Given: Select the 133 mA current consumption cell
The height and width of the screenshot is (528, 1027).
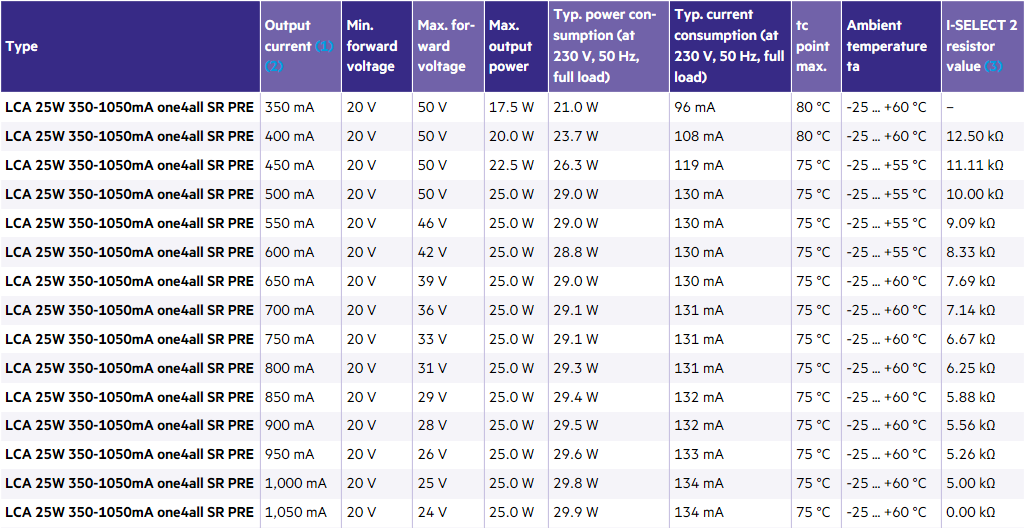Looking at the screenshot, I should point(730,454).
